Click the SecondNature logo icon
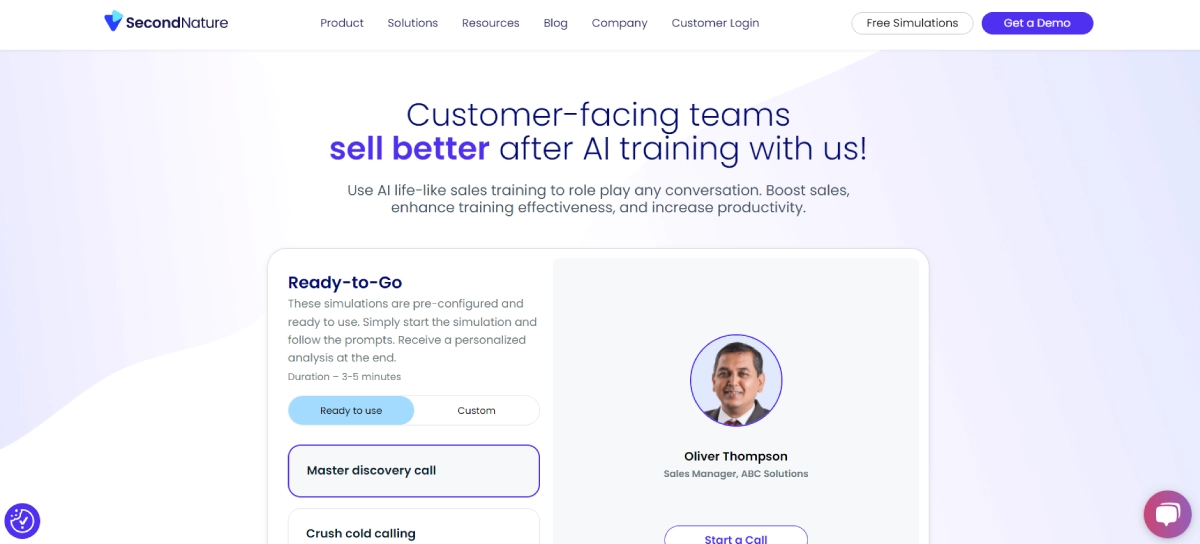 113,21
